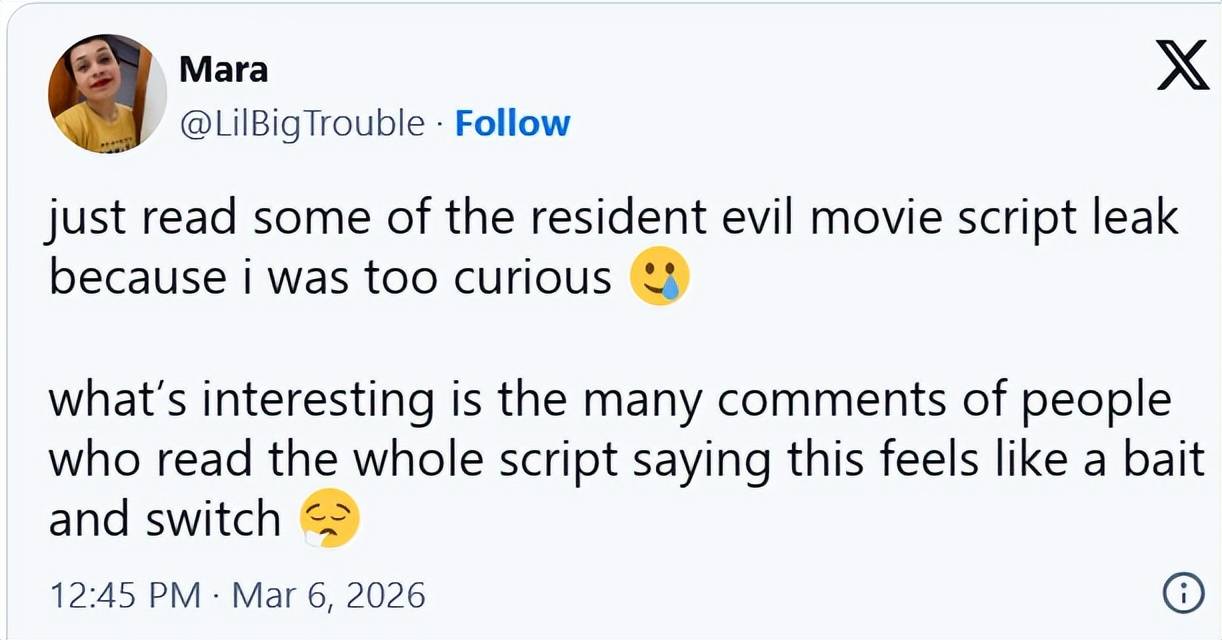Click the display name Mara
Screen dimensions: 1222x640
coord(223,70)
